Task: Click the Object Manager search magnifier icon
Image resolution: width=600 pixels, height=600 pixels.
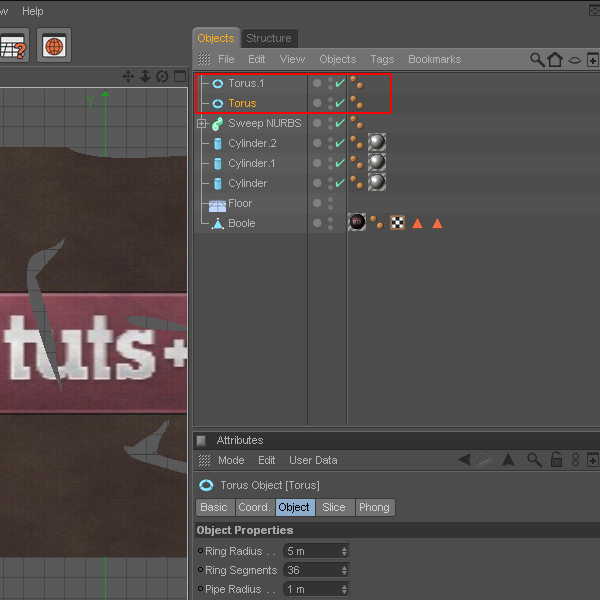Action: 537,60
